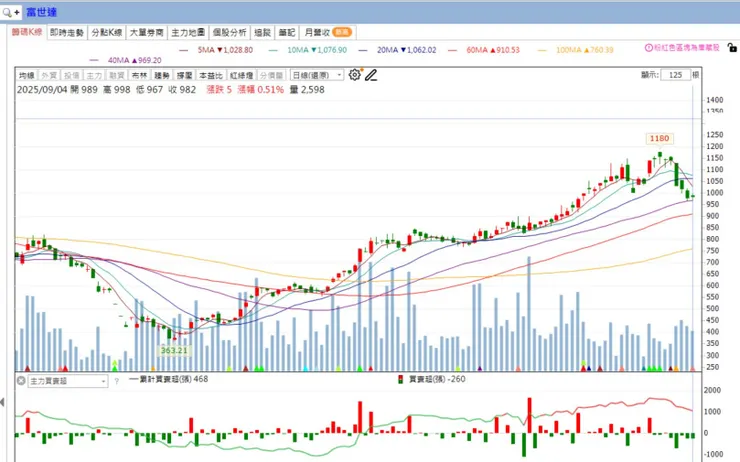Screen dimensions: 740x462
Task: Toggle the 均線 overlay button
Action: click(26, 76)
